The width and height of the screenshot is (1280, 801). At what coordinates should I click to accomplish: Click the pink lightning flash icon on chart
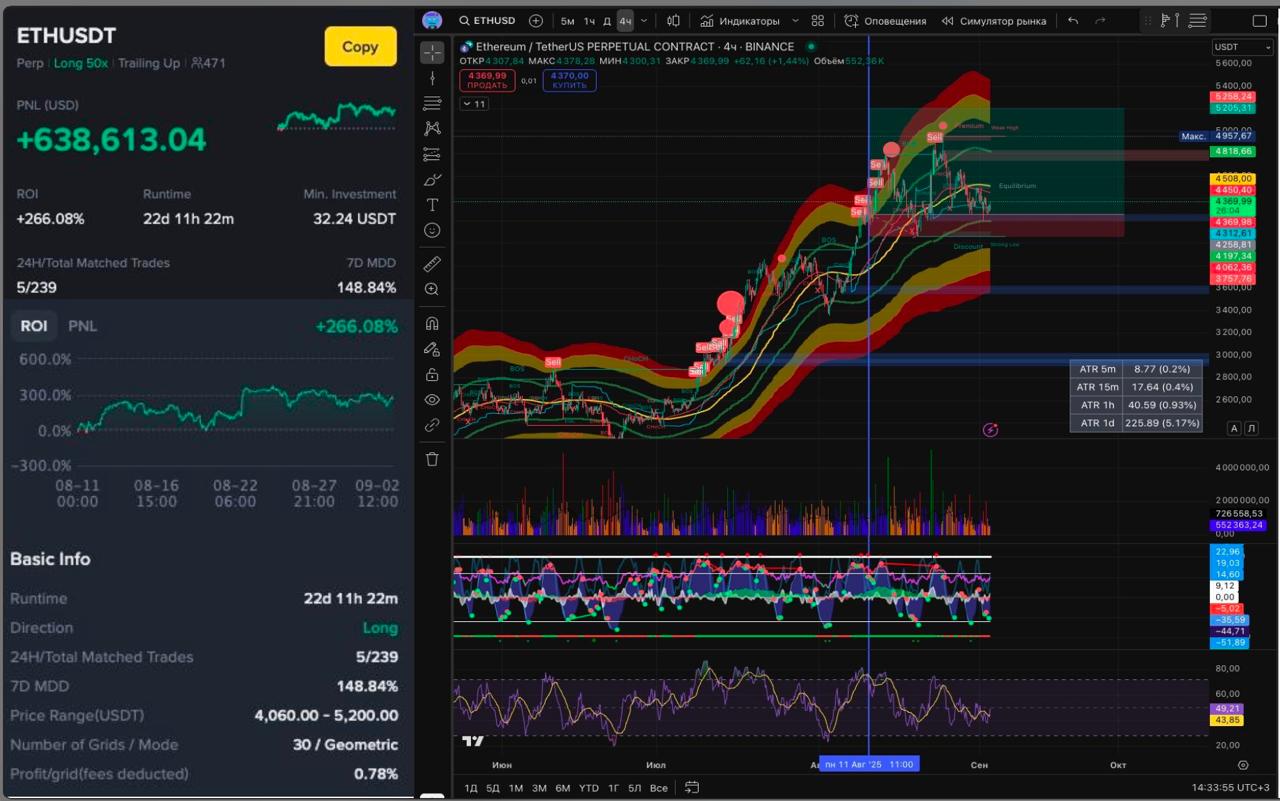tap(990, 430)
